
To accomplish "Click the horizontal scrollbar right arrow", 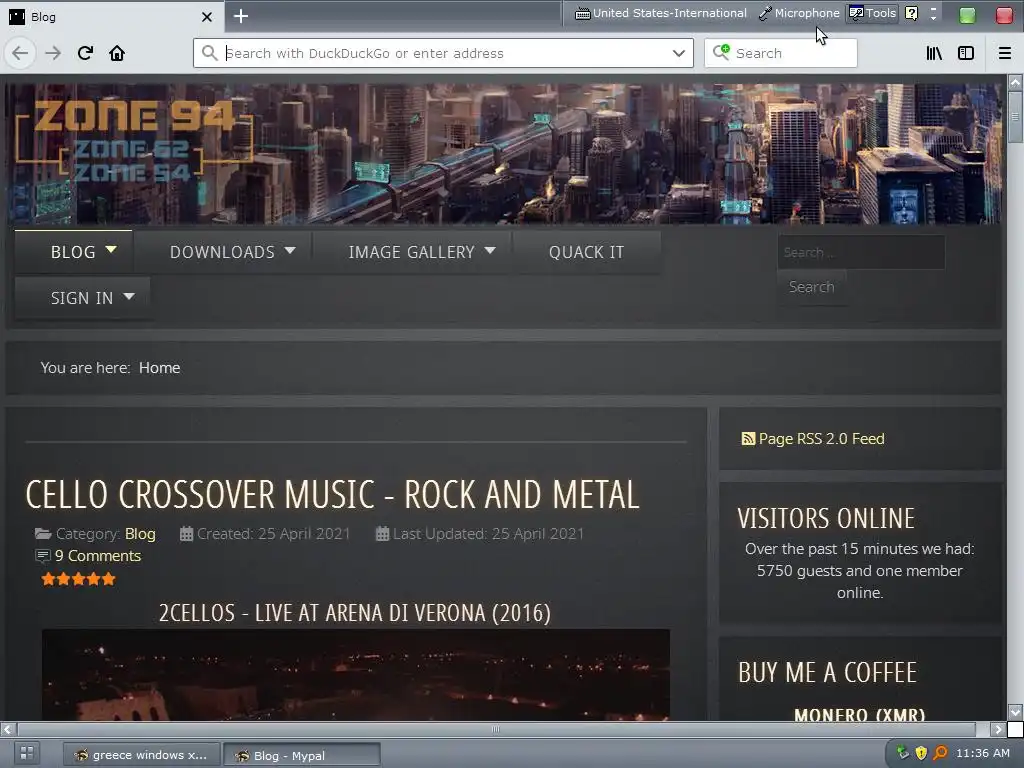I will point(998,729).
